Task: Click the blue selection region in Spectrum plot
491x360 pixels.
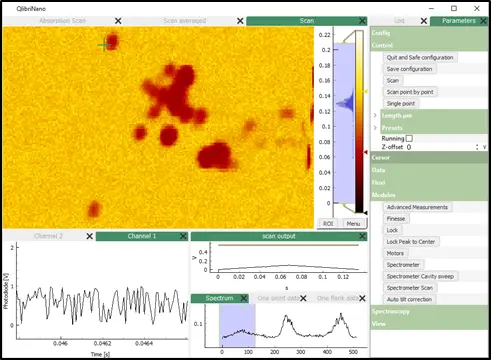Action: point(237,326)
